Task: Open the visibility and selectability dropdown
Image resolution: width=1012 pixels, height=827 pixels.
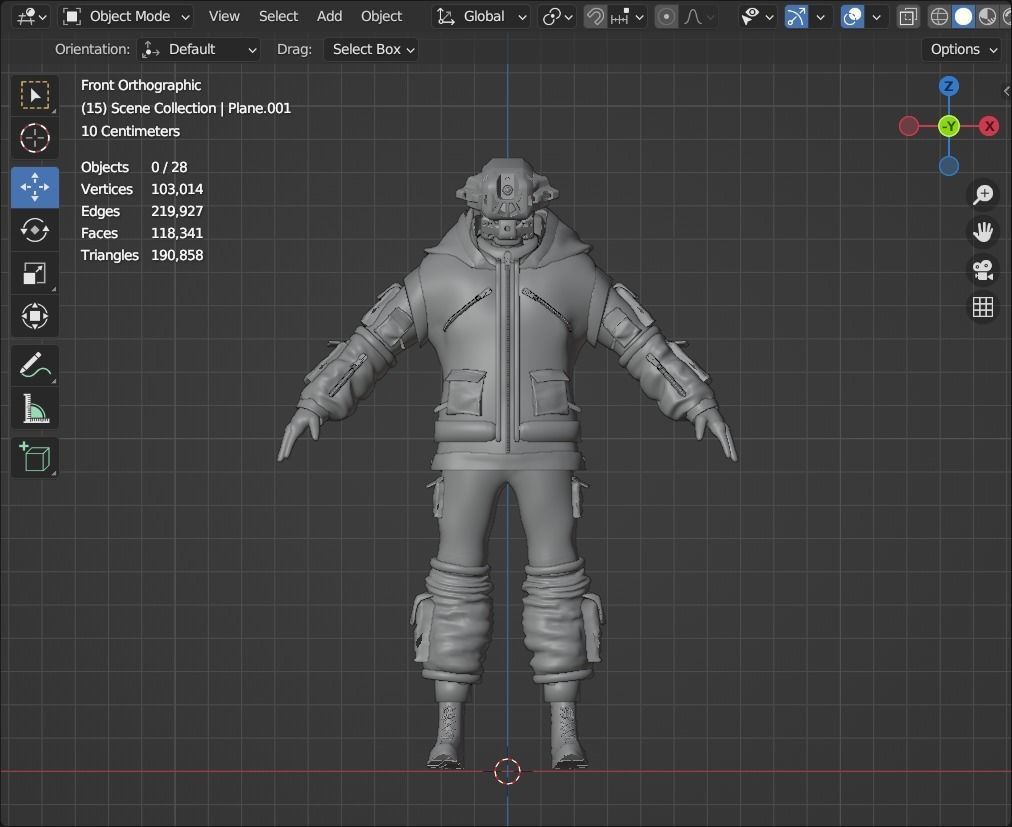Action: coord(758,17)
